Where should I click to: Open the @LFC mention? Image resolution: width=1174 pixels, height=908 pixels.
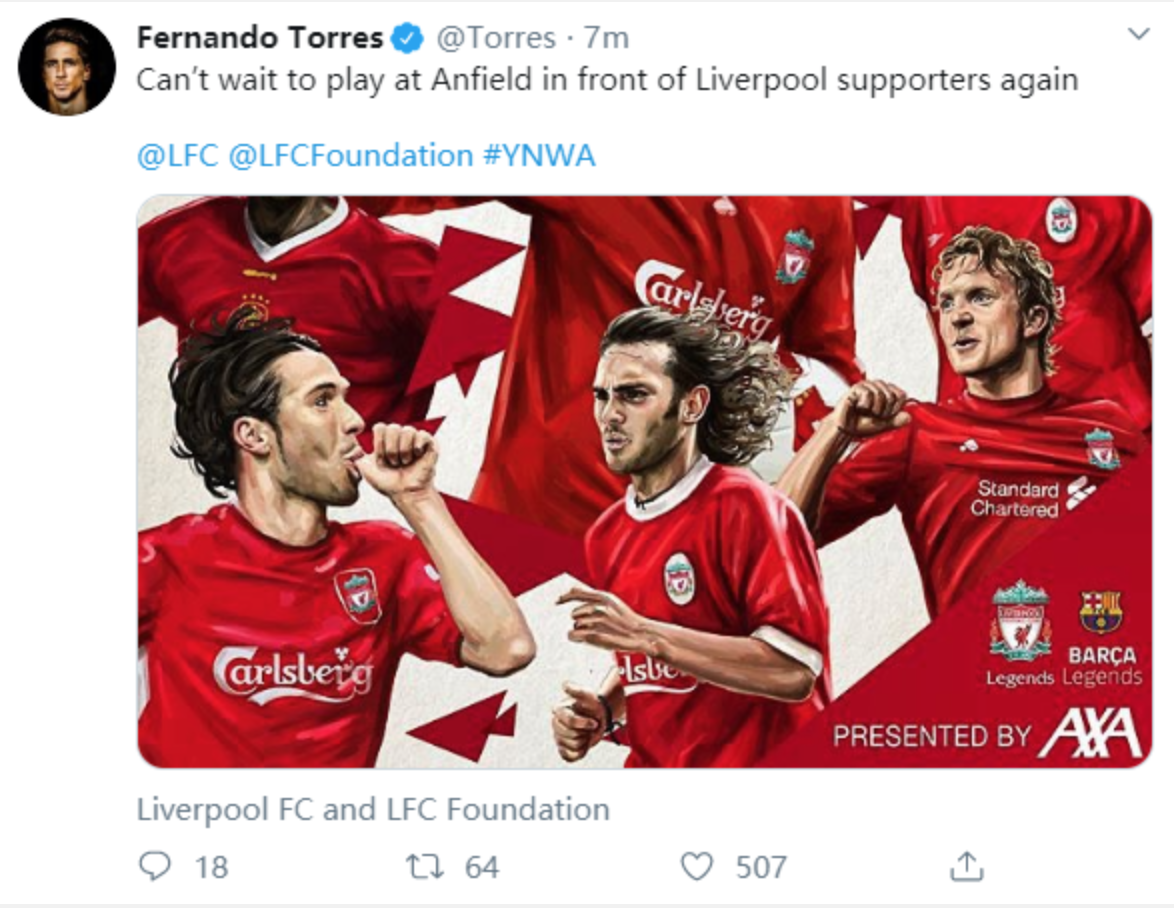(x=177, y=155)
